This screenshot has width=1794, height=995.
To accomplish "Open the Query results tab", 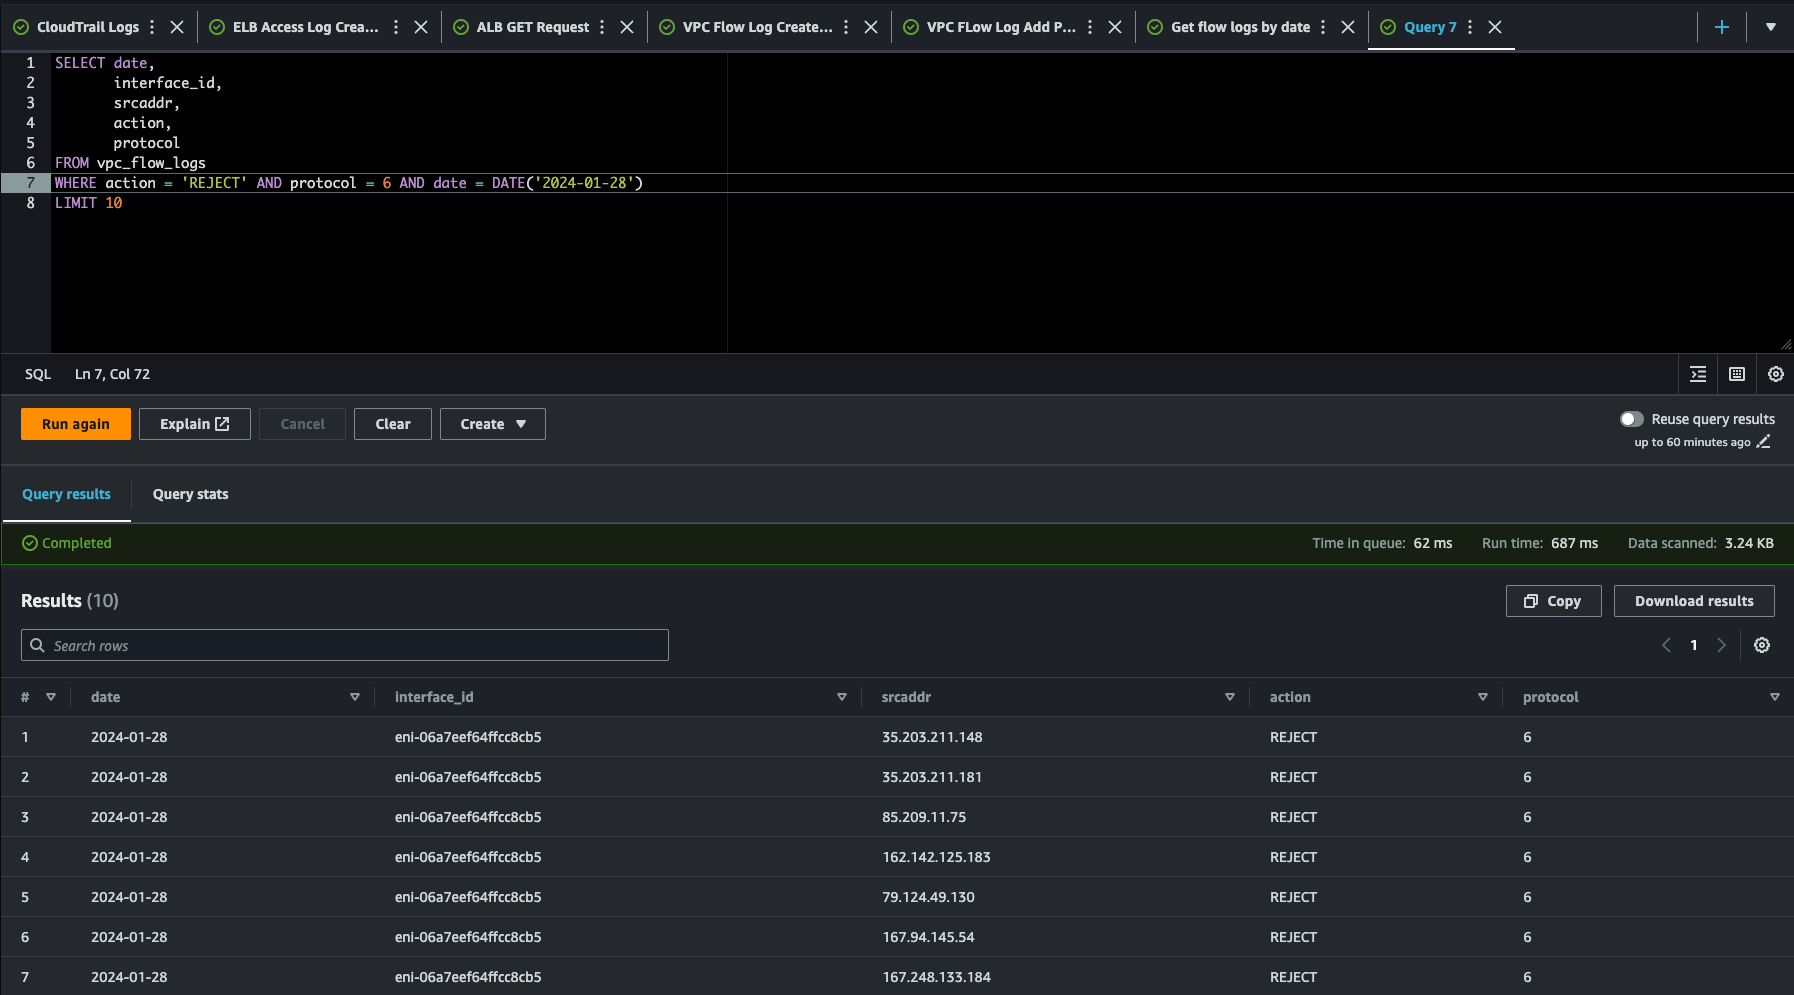I will (67, 494).
